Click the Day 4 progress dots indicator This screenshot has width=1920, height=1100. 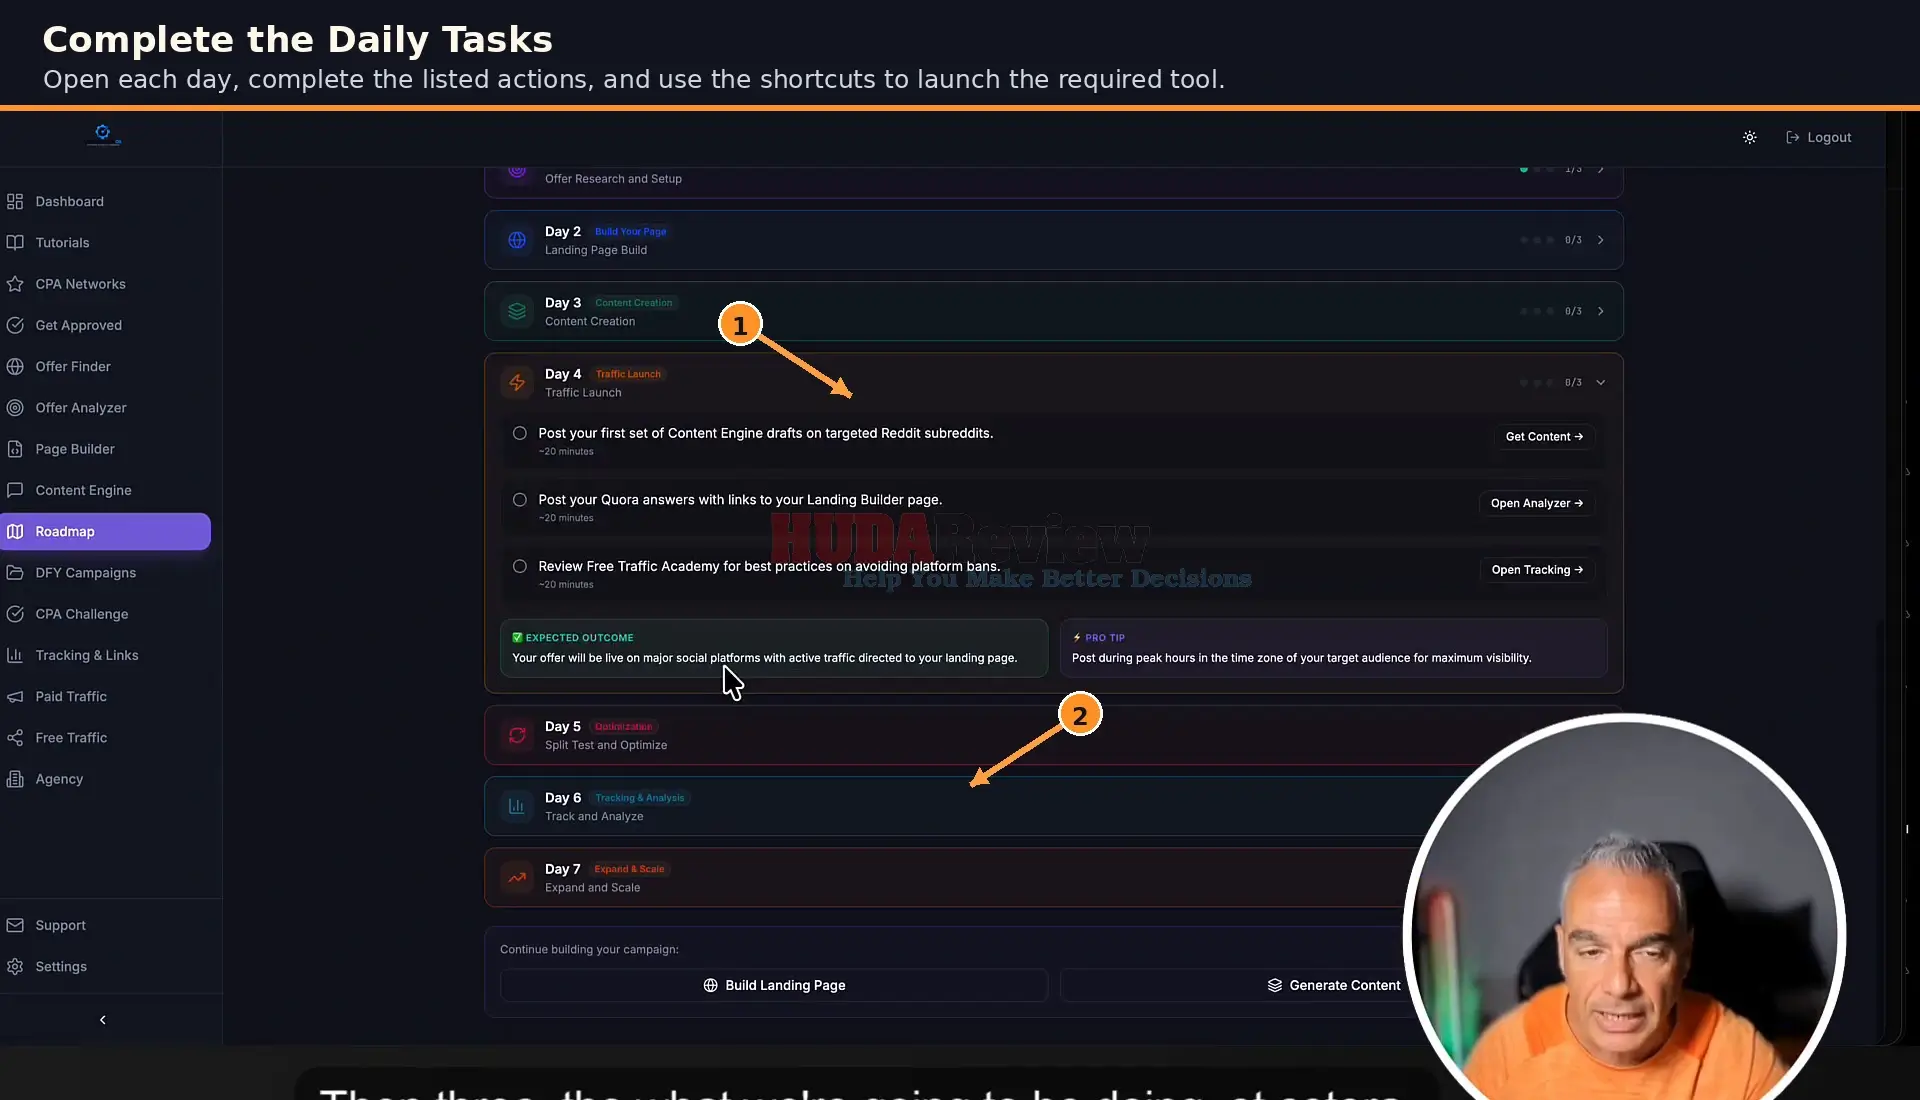pyautogui.click(x=1537, y=382)
